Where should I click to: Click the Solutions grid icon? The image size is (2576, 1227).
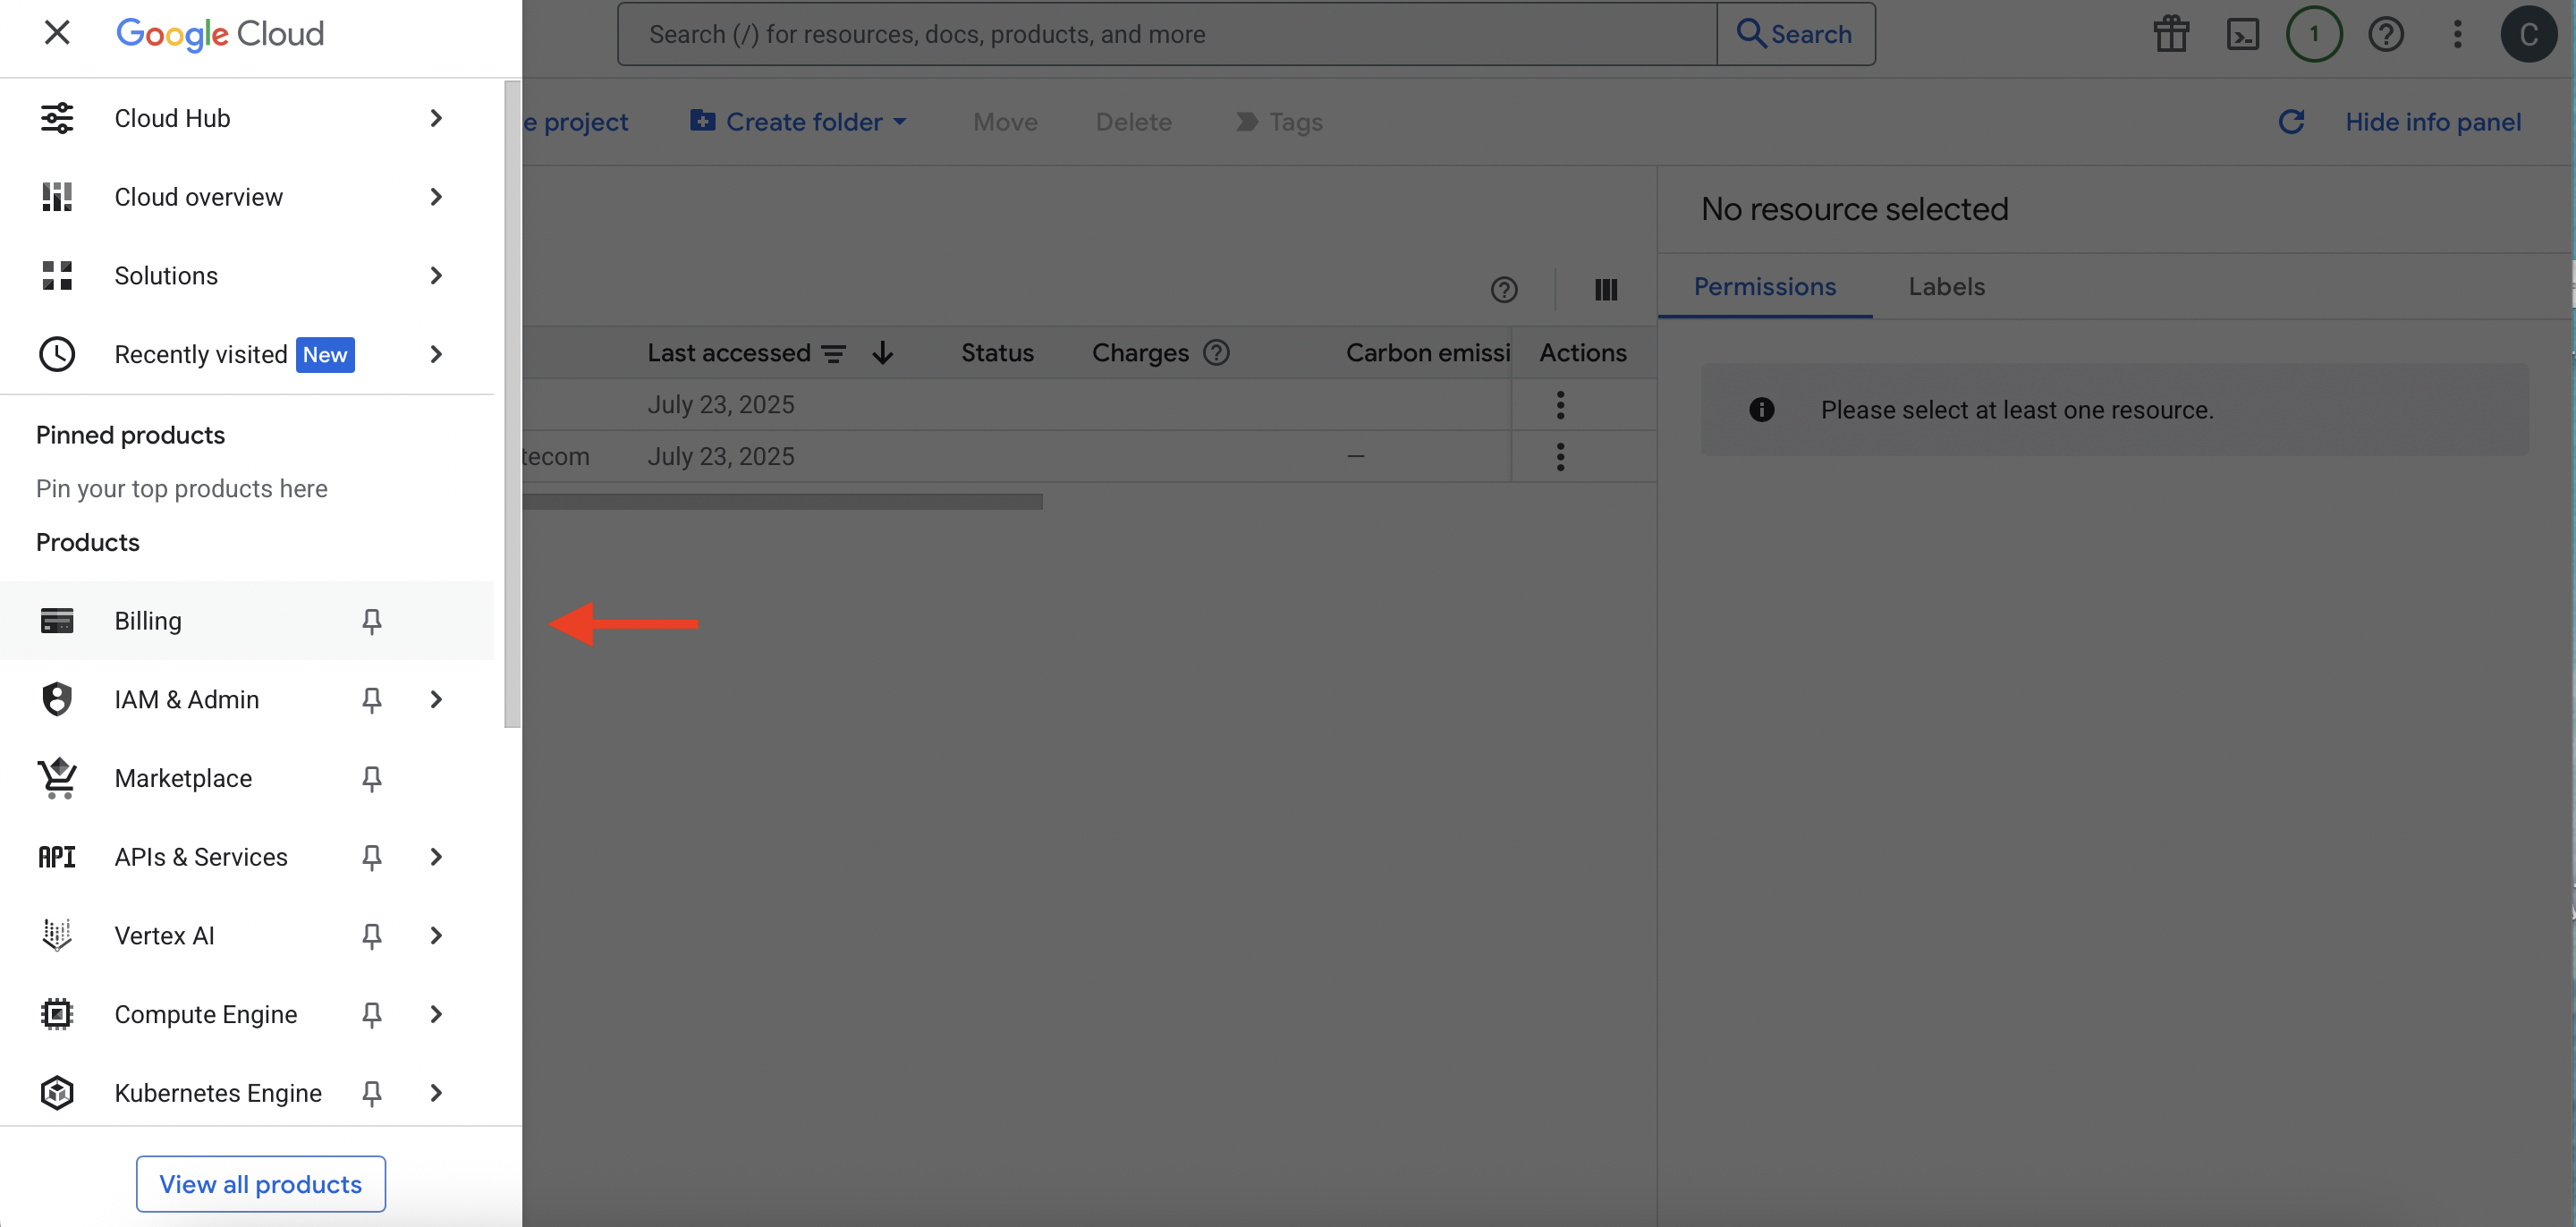[57, 276]
